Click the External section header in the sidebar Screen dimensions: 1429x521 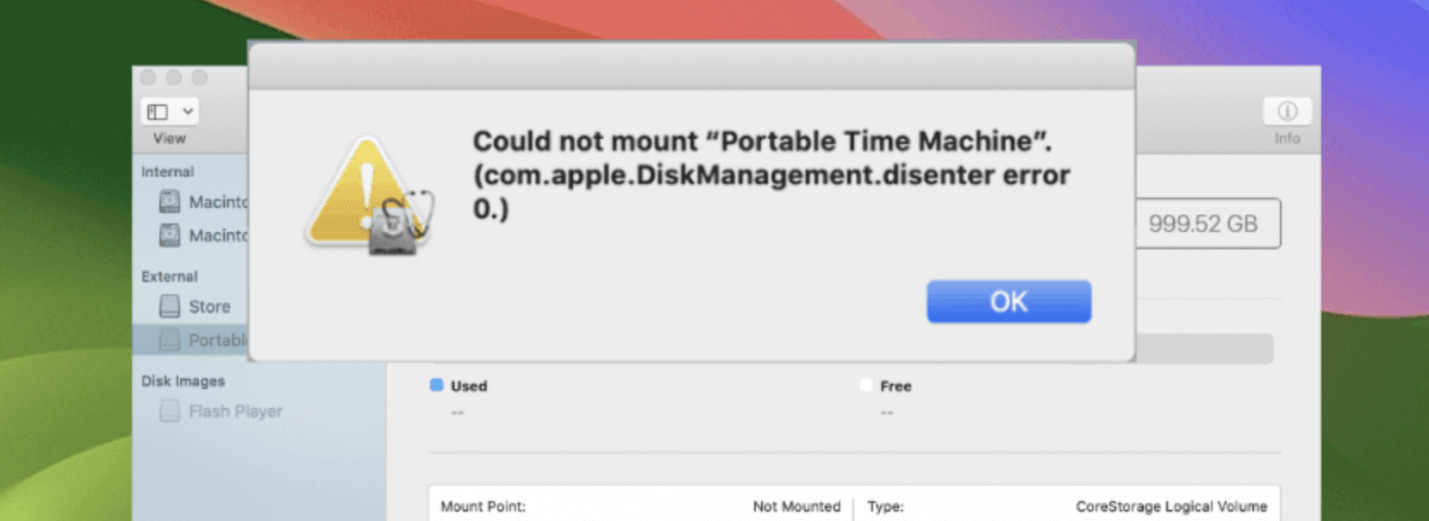tap(170, 276)
